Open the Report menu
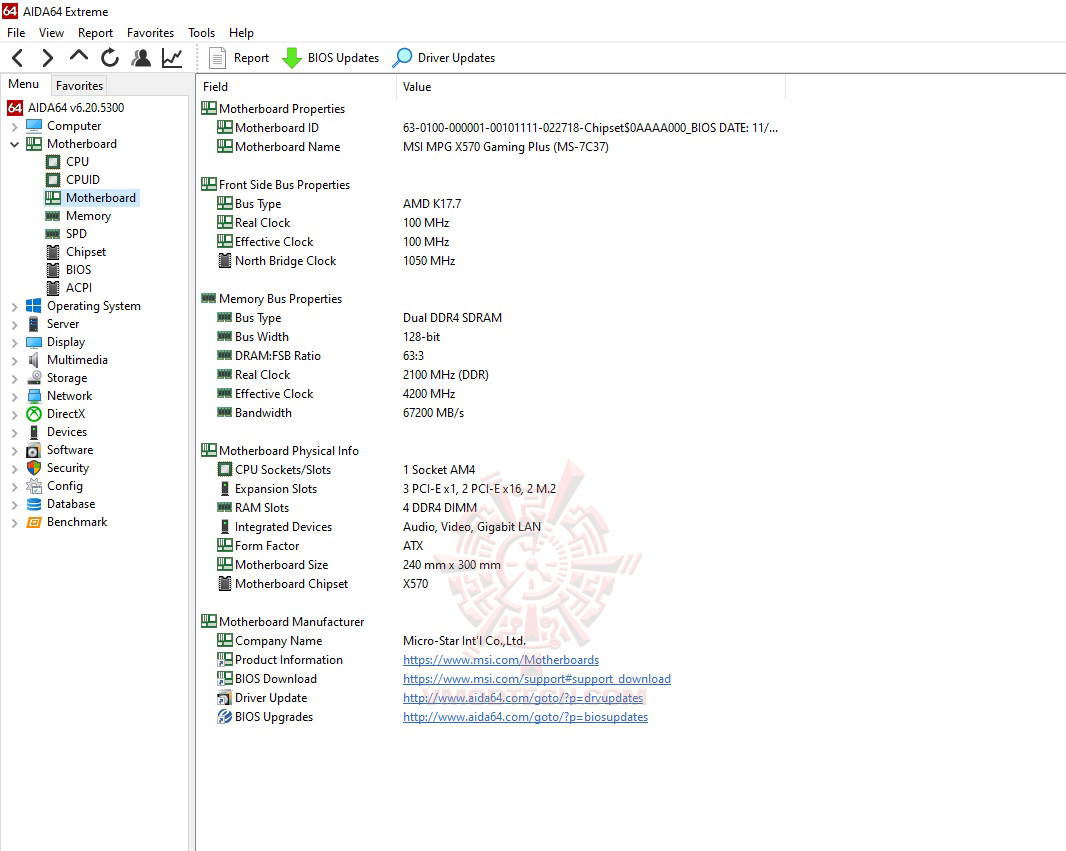Screen dimensions: 1066x851 [x=95, y=33]
